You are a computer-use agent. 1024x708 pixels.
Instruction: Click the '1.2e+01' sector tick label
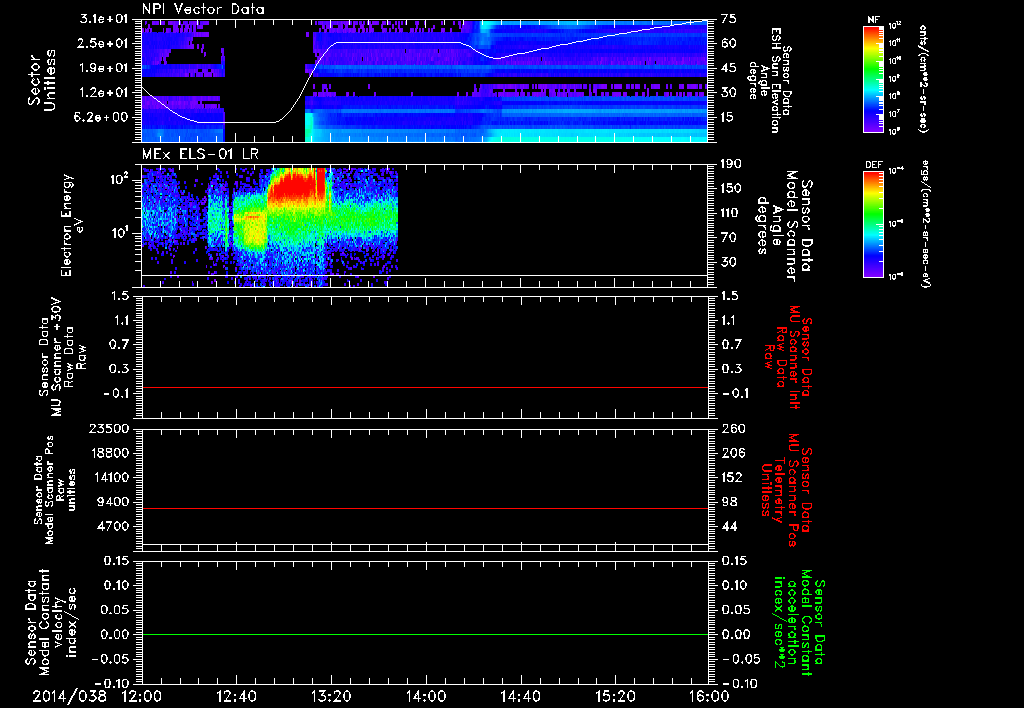[104, 93]
